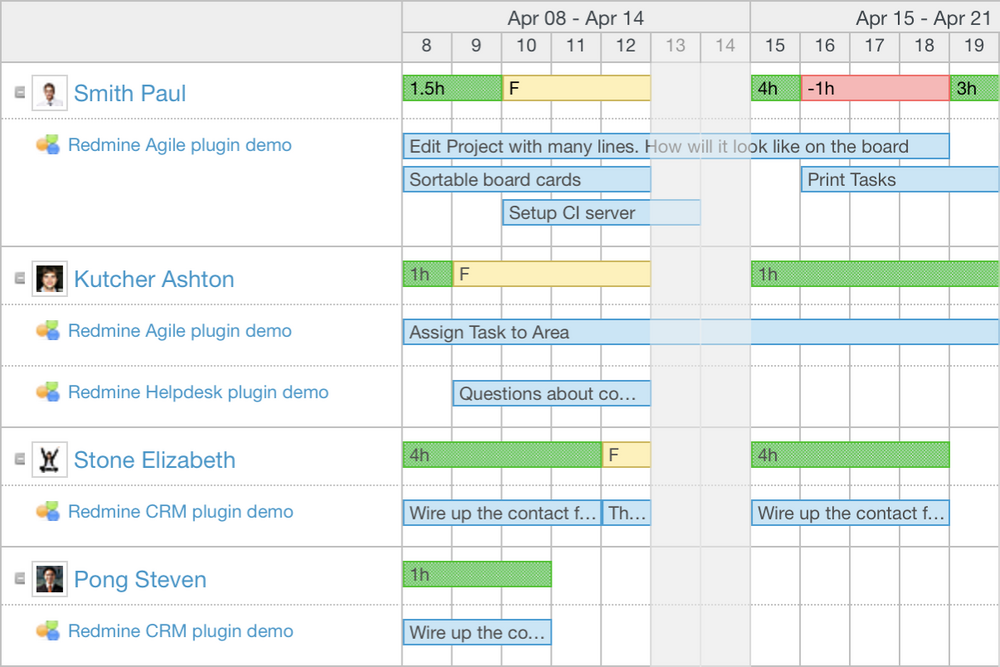Open Smith Paul user link
Image resolution: width=1000 pixels, height=667 pixels.
point(130,93)
